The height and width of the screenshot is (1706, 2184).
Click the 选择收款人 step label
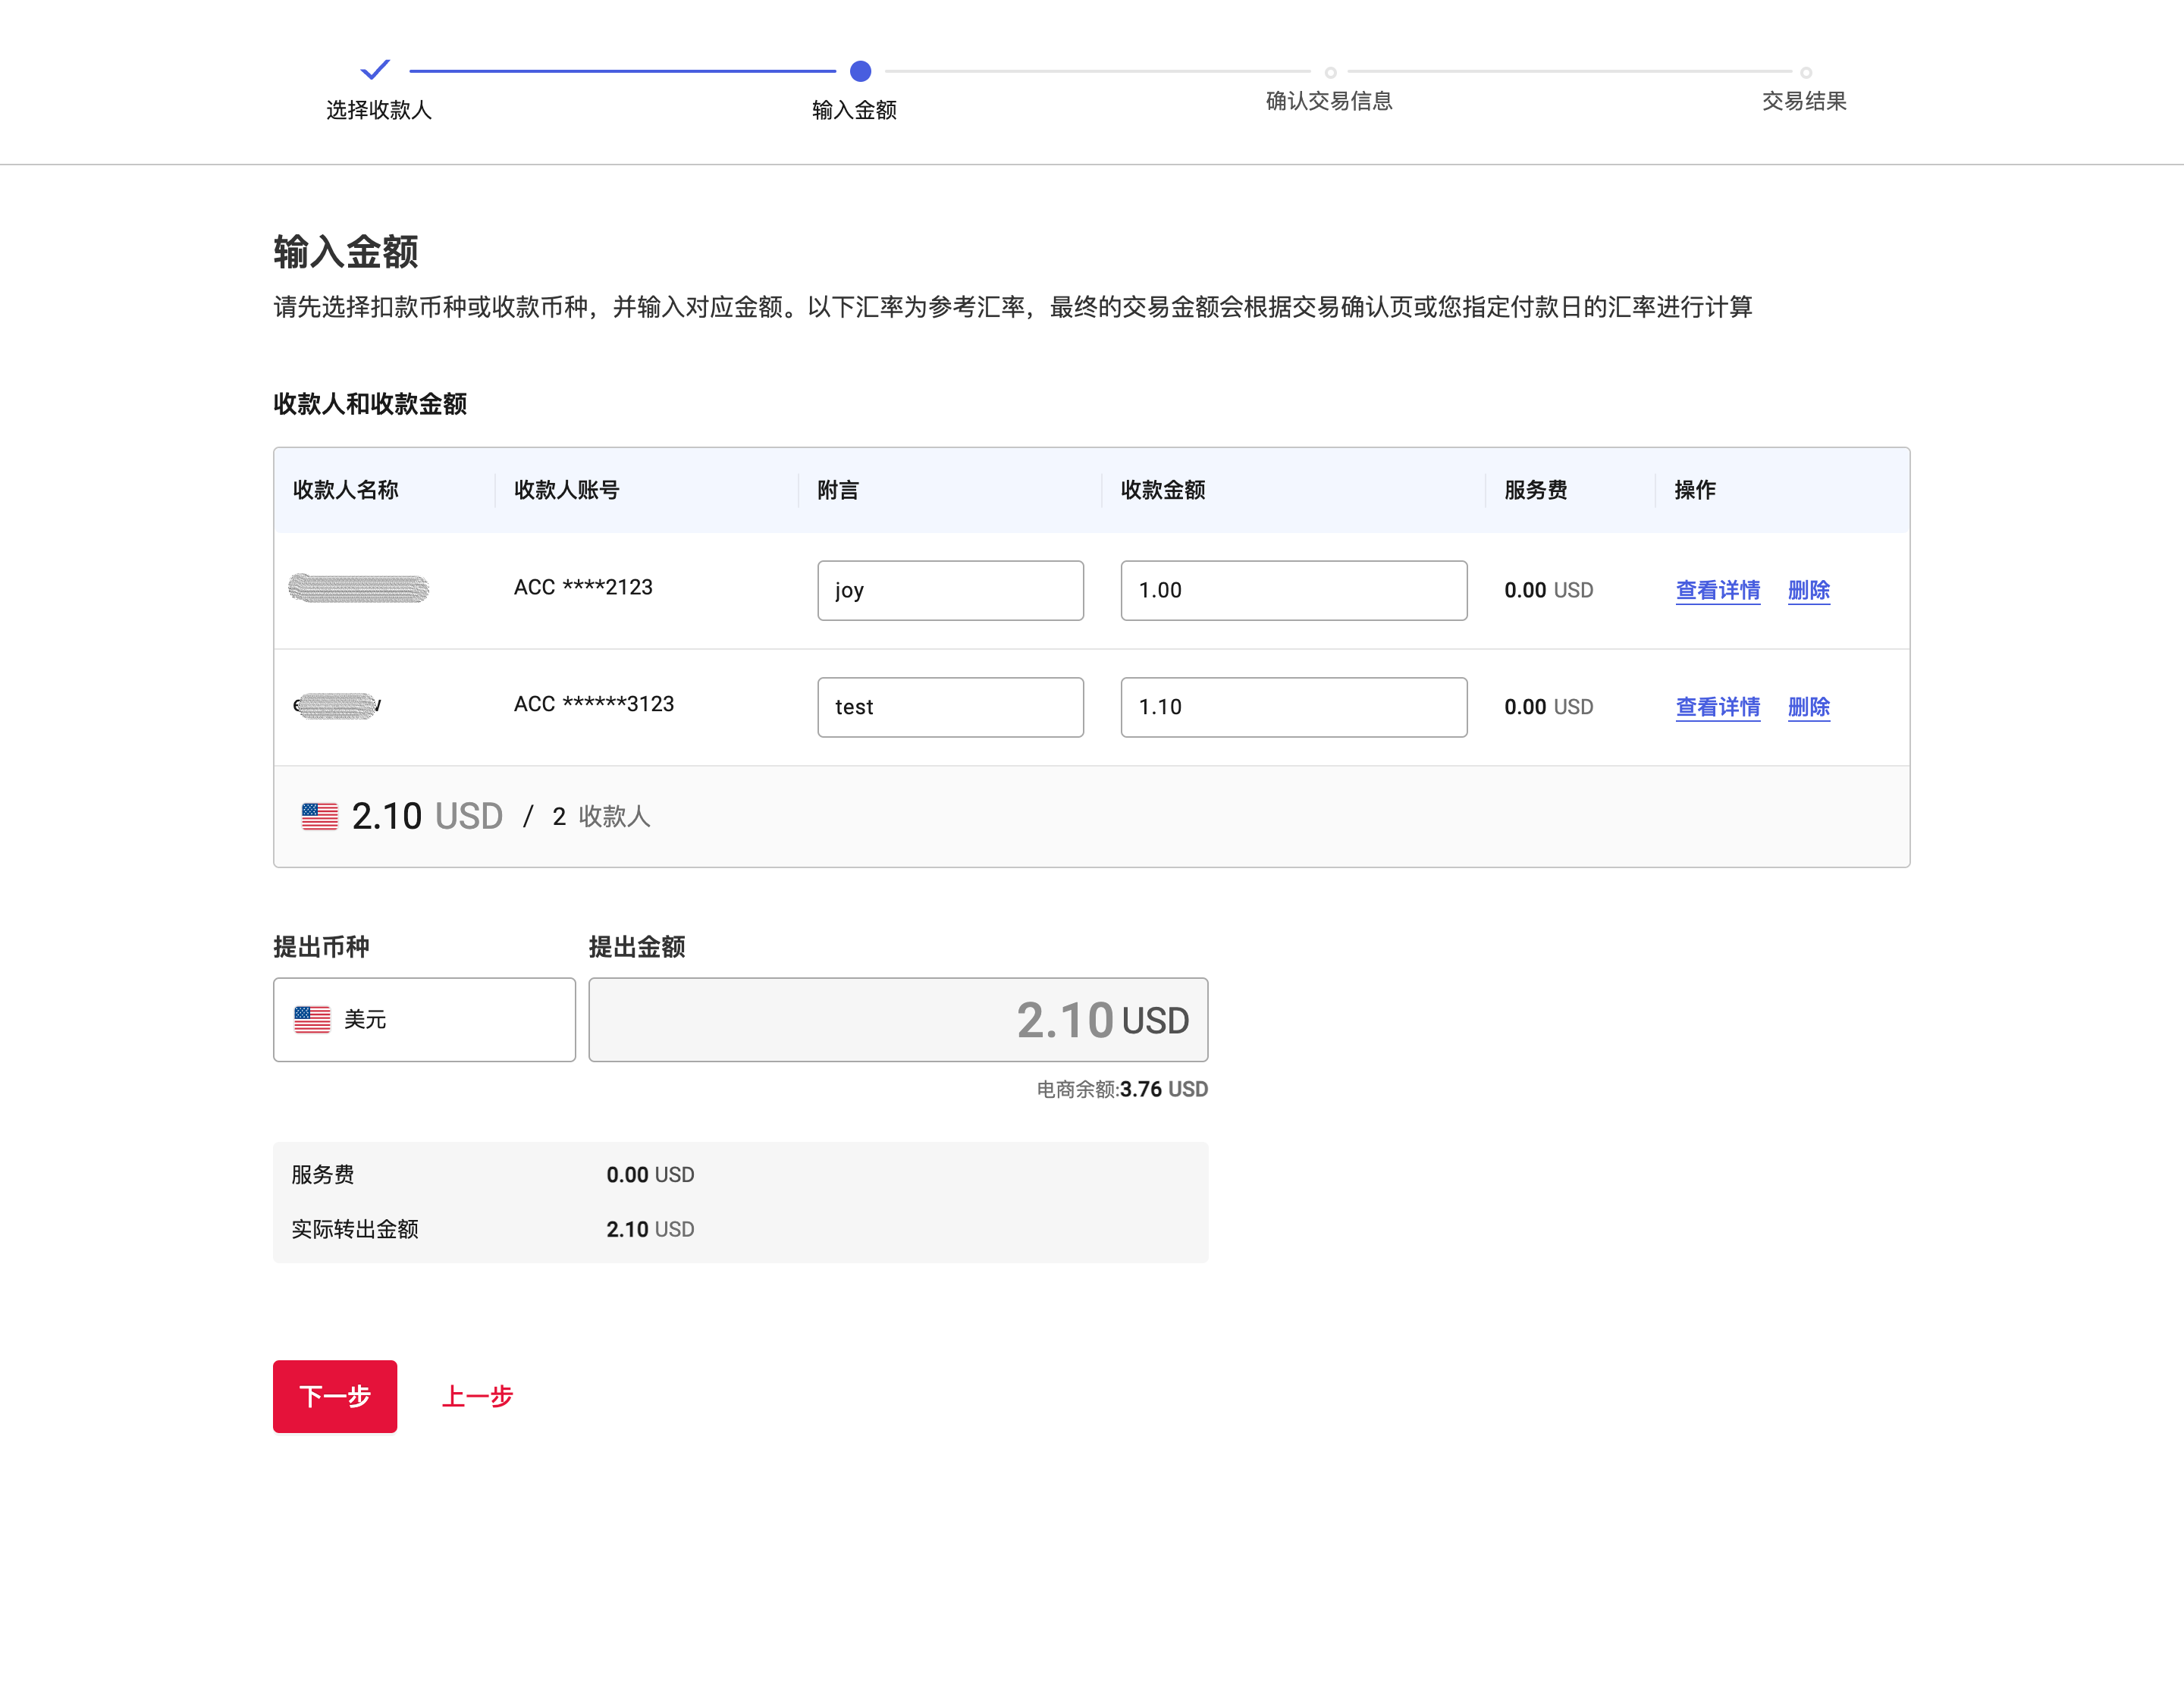pyautogui.click(x=379, y=110)
